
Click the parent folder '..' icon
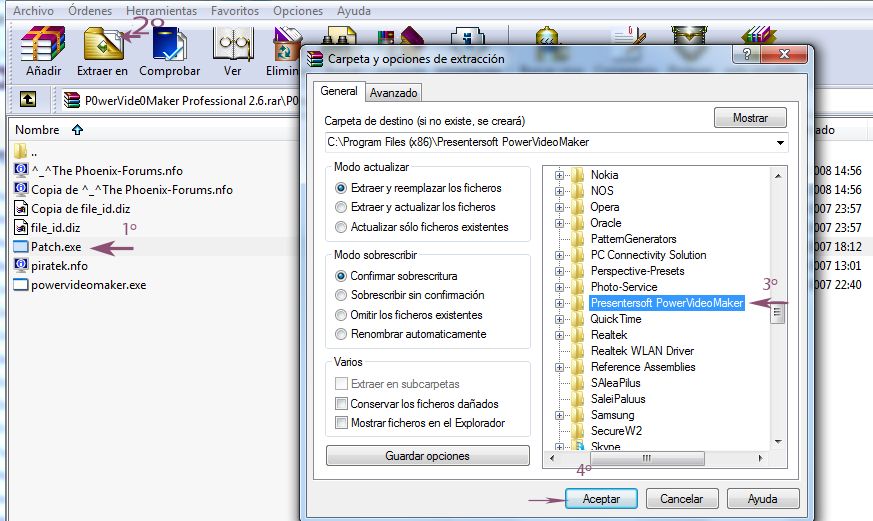[x=21, y=151]
